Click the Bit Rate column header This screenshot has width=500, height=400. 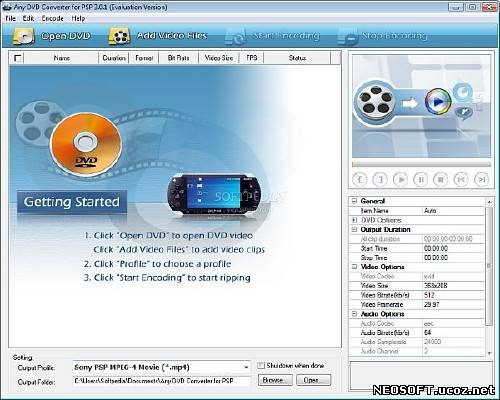tap(178, 58)
